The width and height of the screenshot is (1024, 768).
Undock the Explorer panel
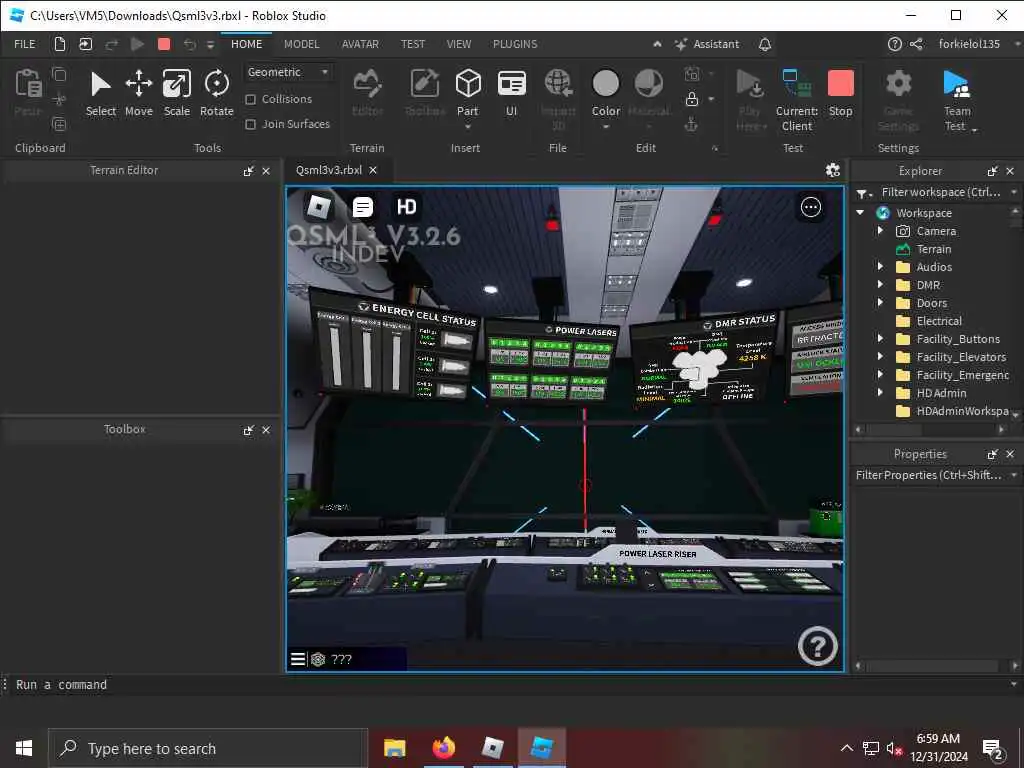point(993,171)
